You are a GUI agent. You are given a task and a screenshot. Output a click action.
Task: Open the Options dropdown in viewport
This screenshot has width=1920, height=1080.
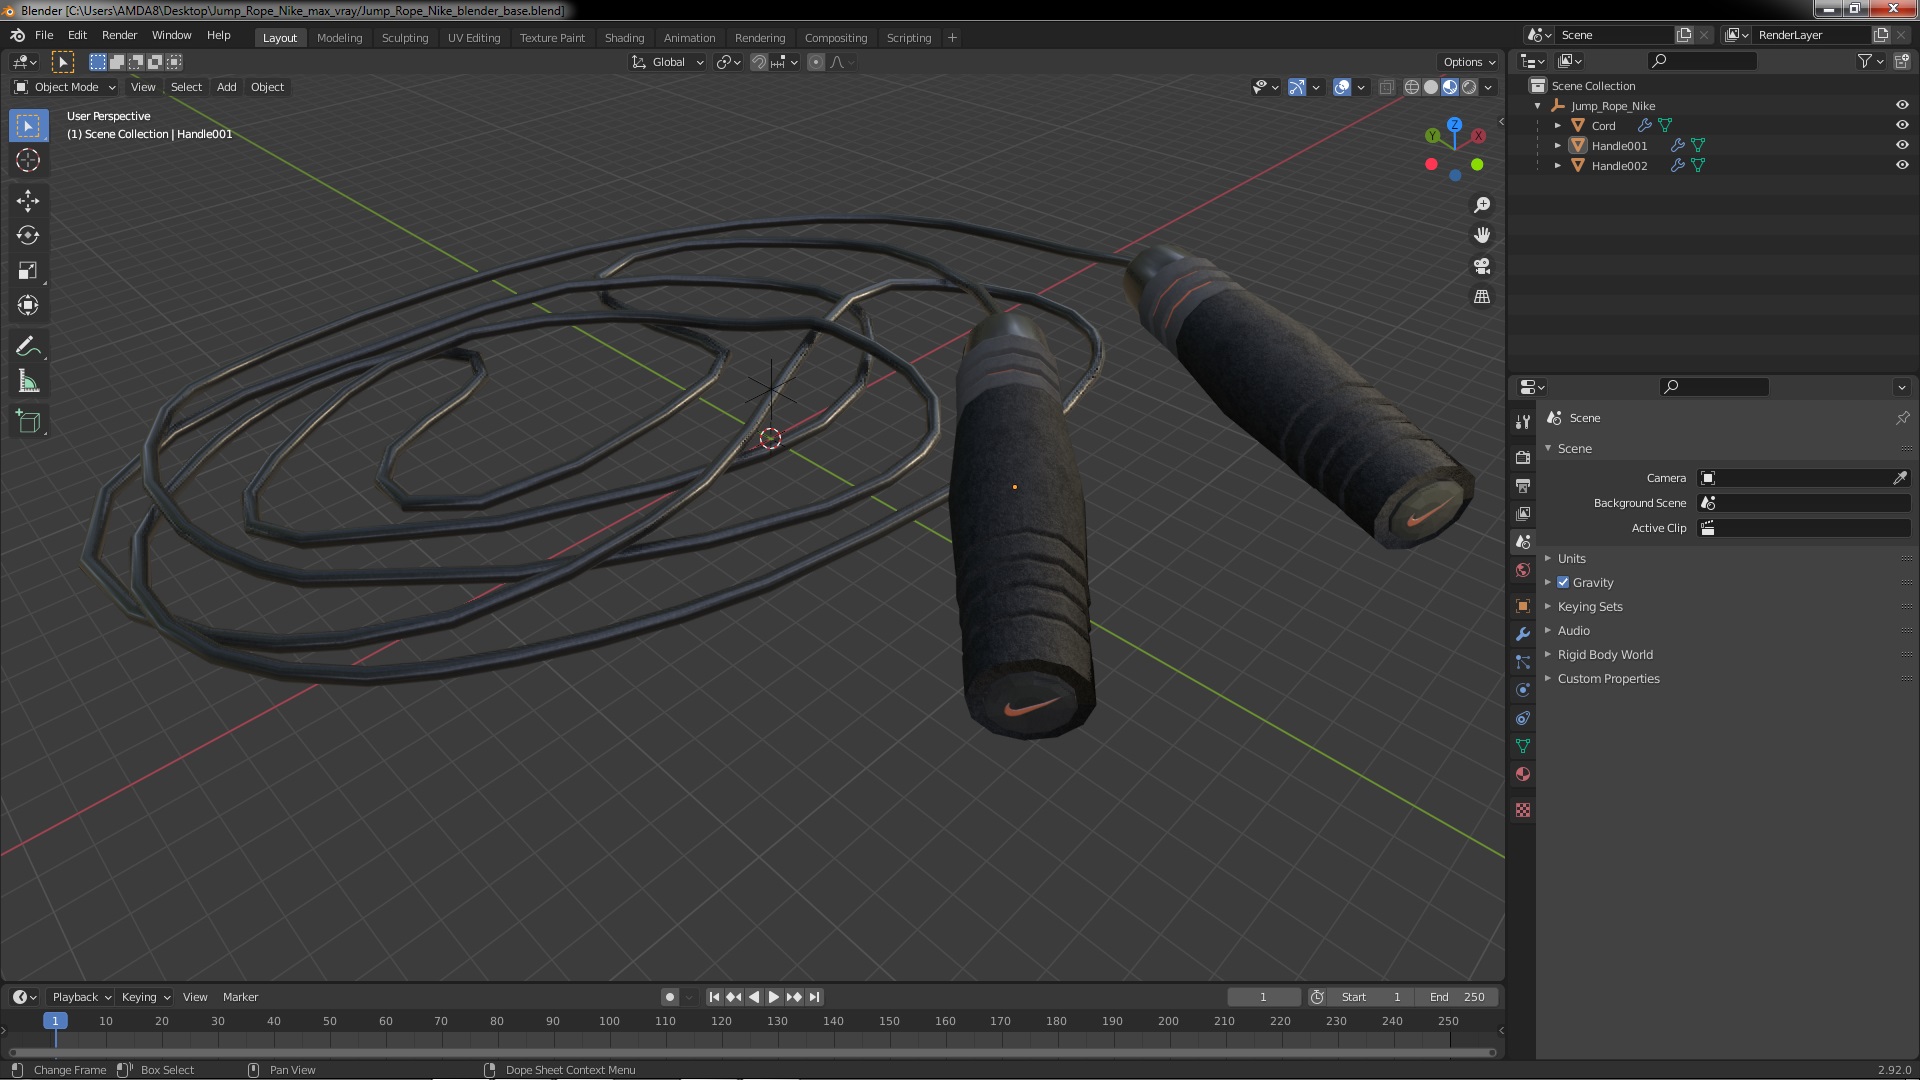pyautogui.click(x=1468, y=62)
